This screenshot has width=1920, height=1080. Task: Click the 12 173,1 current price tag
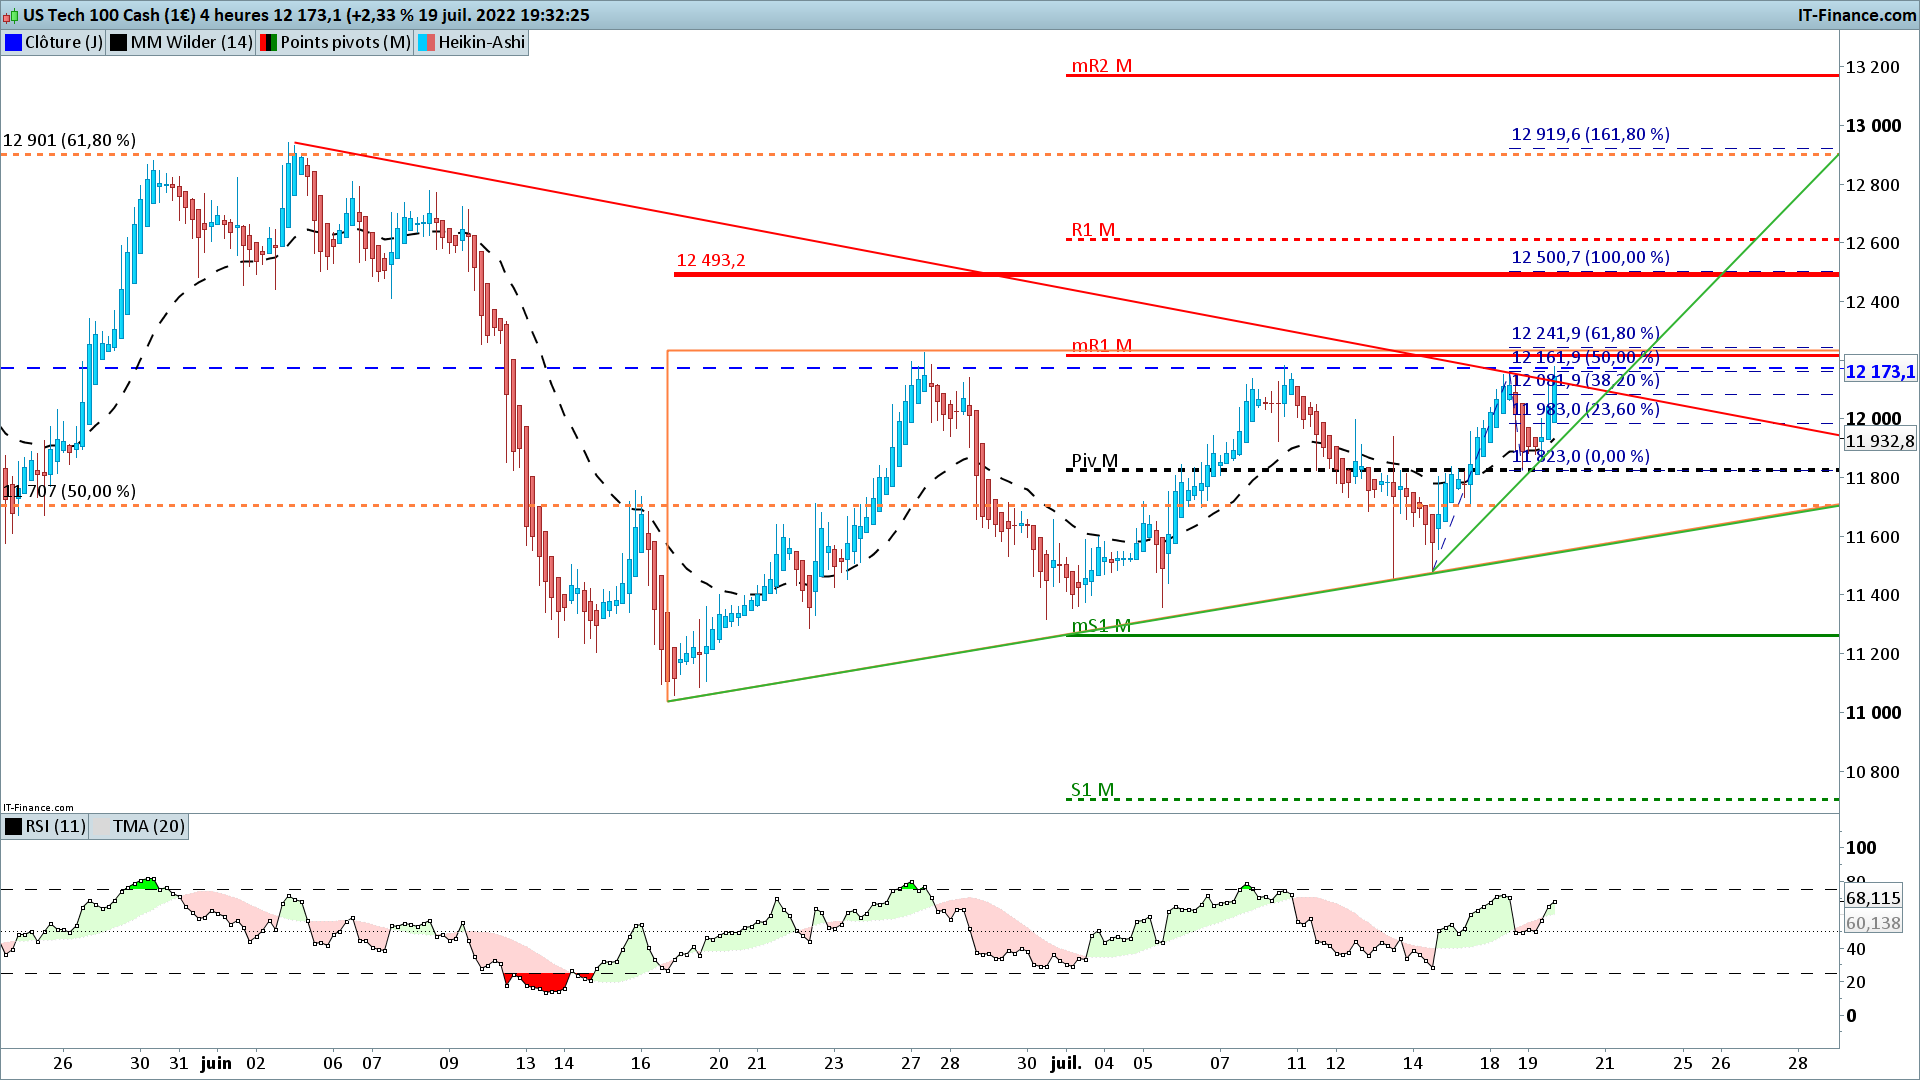click(1879, 372)
